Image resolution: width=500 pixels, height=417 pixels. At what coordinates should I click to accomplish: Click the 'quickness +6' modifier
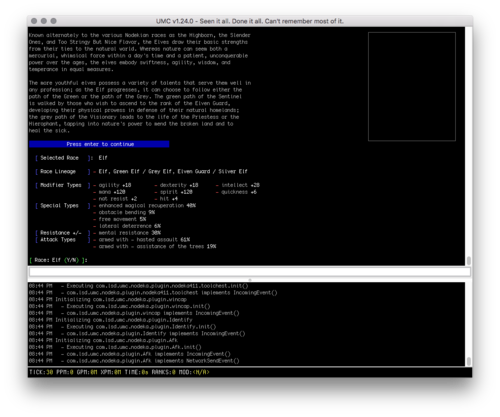point(239,192)
